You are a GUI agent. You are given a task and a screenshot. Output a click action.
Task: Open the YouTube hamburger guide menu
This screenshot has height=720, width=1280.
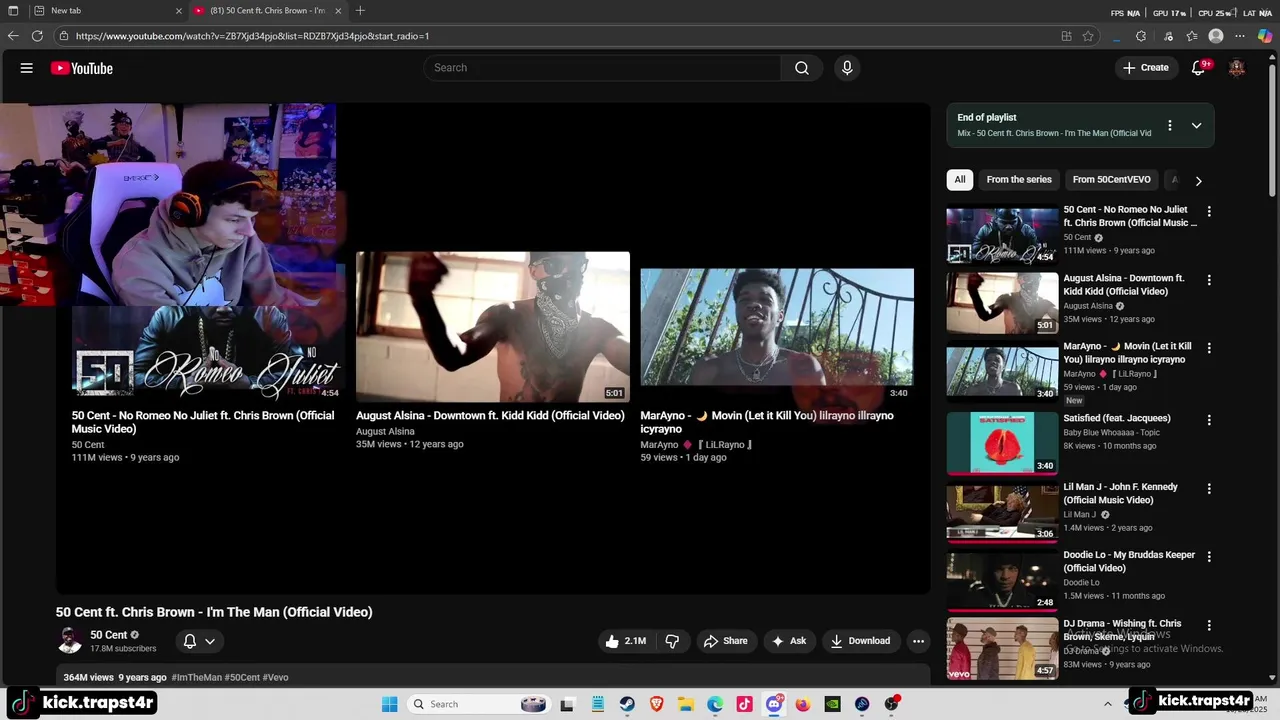tap(27, 68)
